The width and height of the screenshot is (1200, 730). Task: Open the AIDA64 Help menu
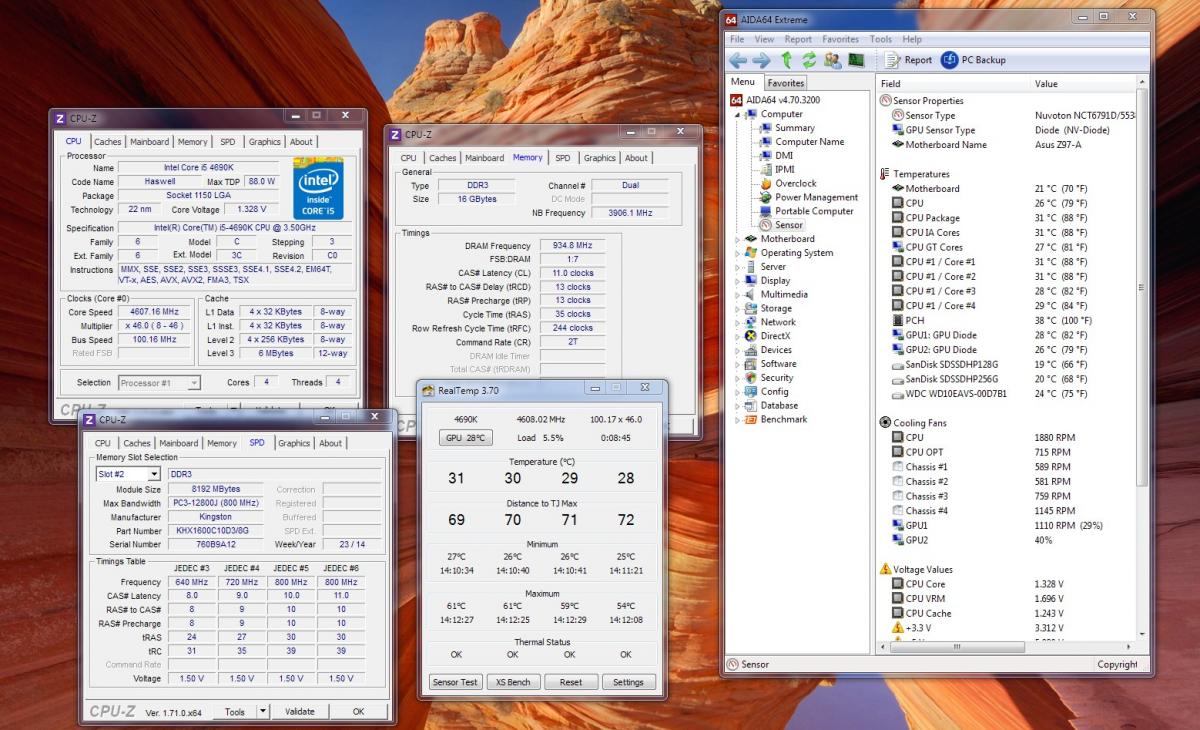[912, 39]
